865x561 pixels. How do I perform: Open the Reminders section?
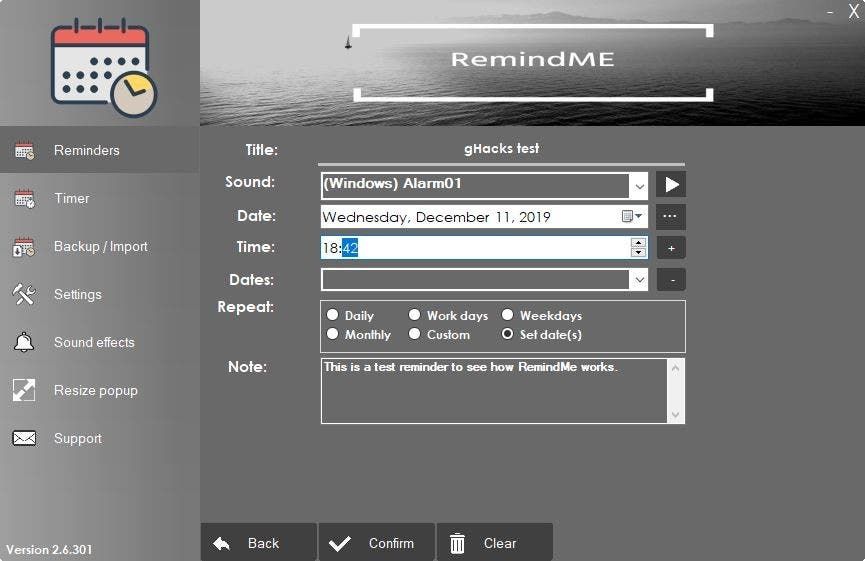coord(99,150)
